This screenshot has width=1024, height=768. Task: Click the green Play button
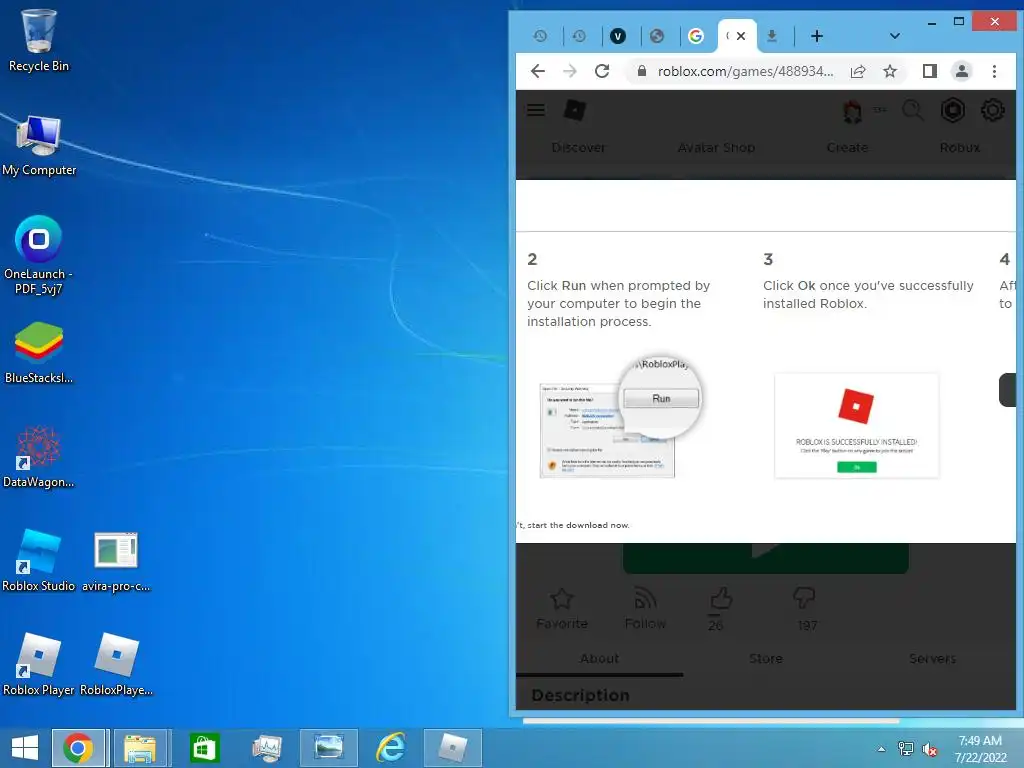pyautogui.click(x=765, y=559)
